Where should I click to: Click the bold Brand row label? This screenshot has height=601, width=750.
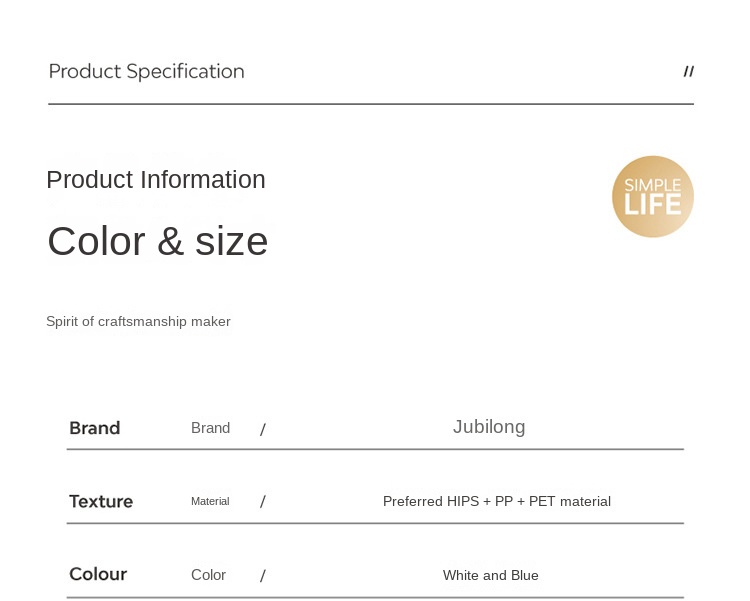point(94,428)
